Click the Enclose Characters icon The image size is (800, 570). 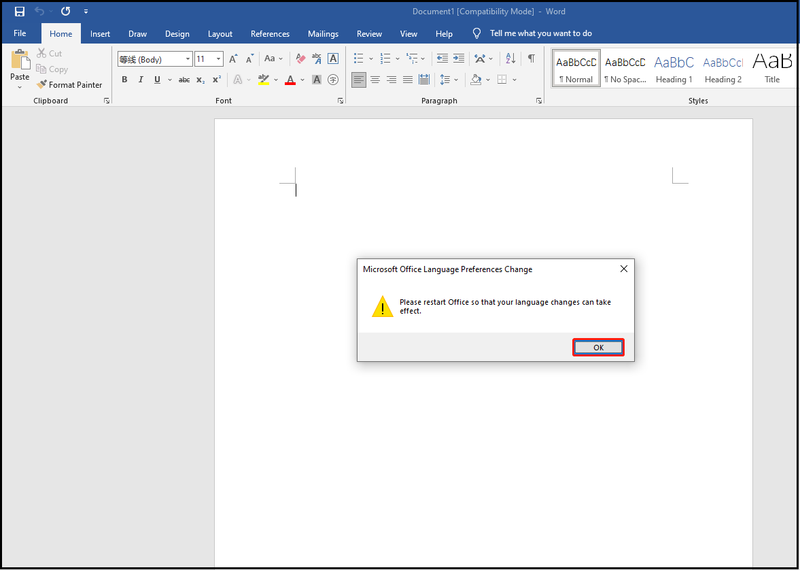(333, 80)
